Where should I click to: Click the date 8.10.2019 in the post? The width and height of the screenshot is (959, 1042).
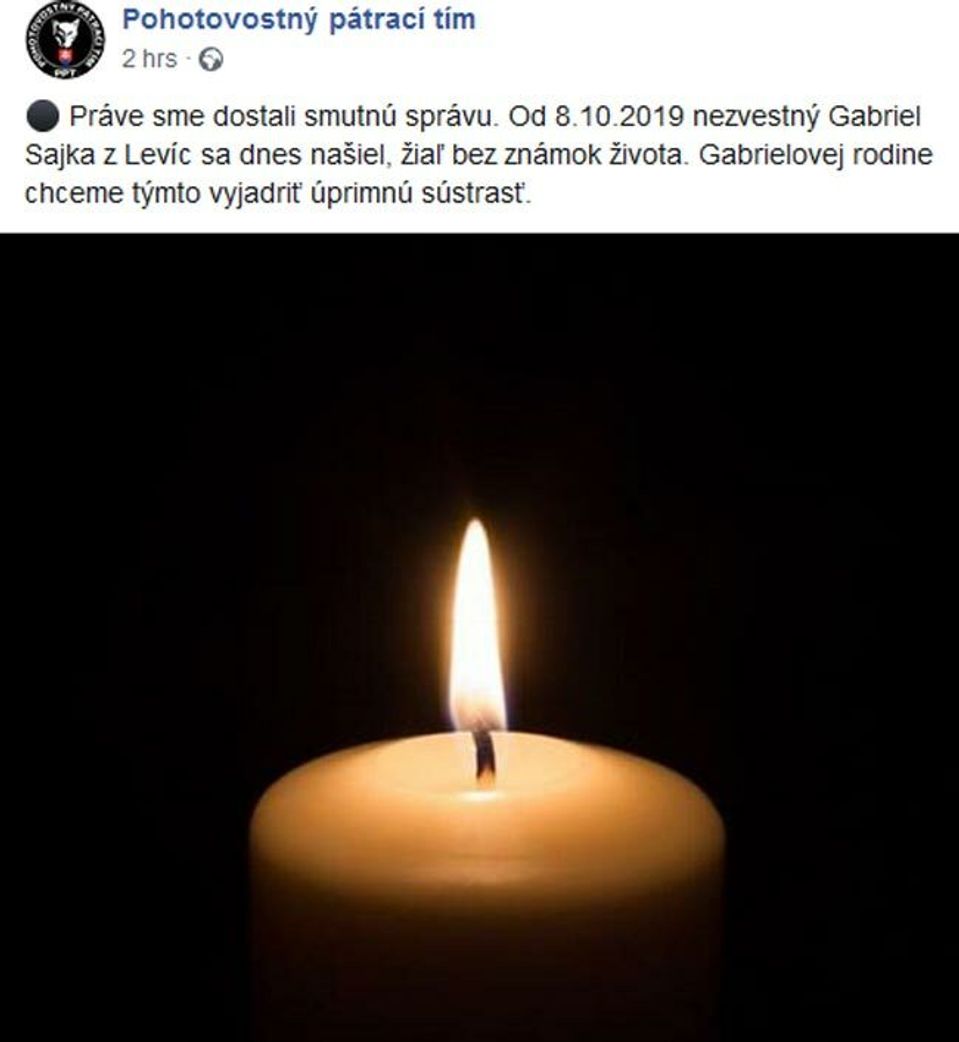[x=619, y=117]
